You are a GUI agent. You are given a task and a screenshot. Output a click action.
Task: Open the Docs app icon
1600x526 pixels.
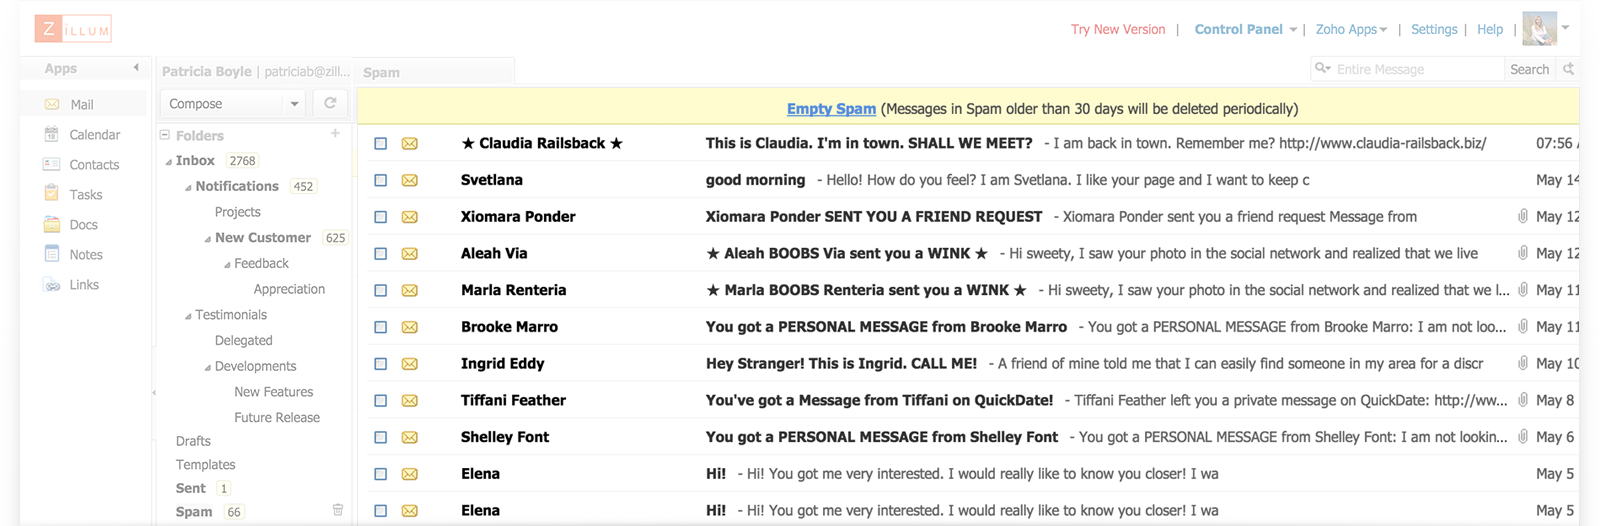tap(52, 225)
